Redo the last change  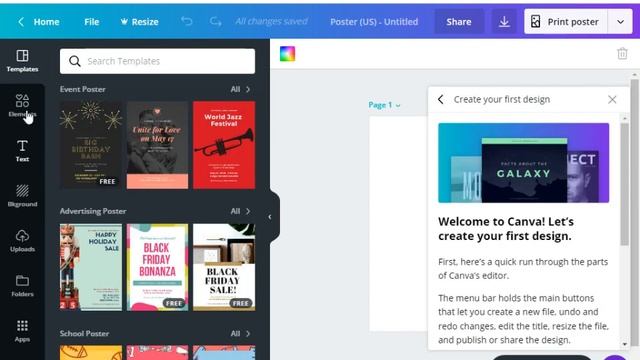pos(216,21)
